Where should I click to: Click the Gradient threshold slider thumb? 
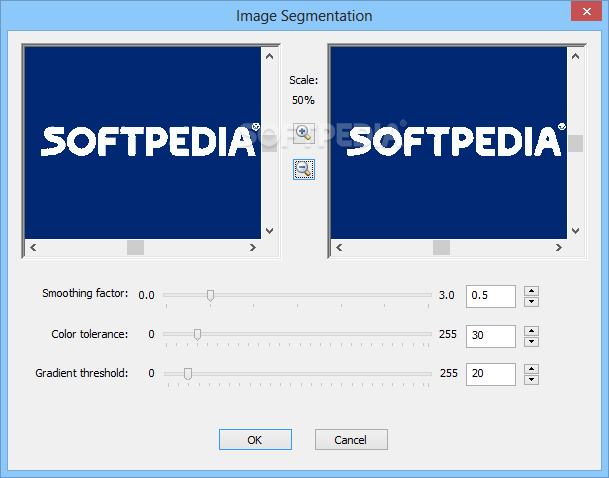(188, 374)
